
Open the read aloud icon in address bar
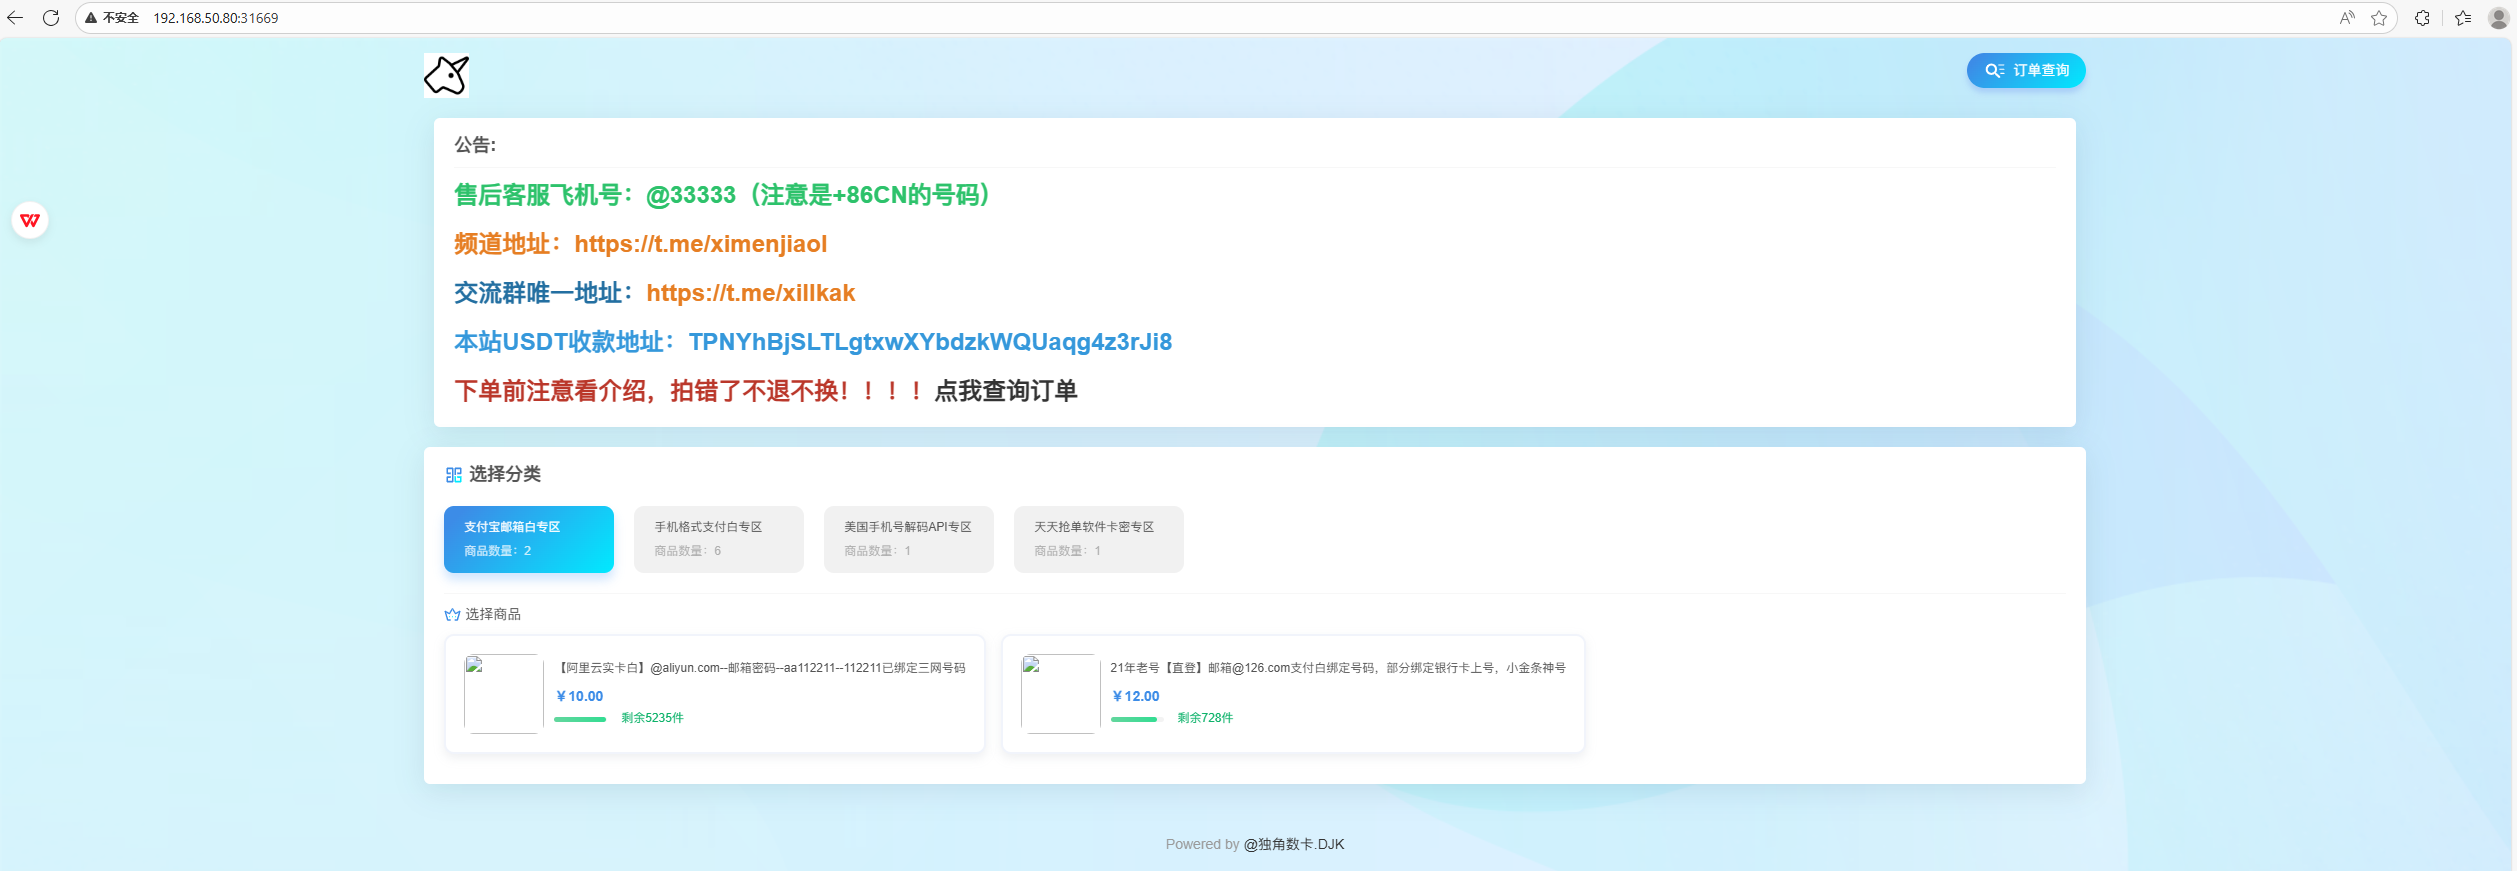click(x=2347, y=18)
